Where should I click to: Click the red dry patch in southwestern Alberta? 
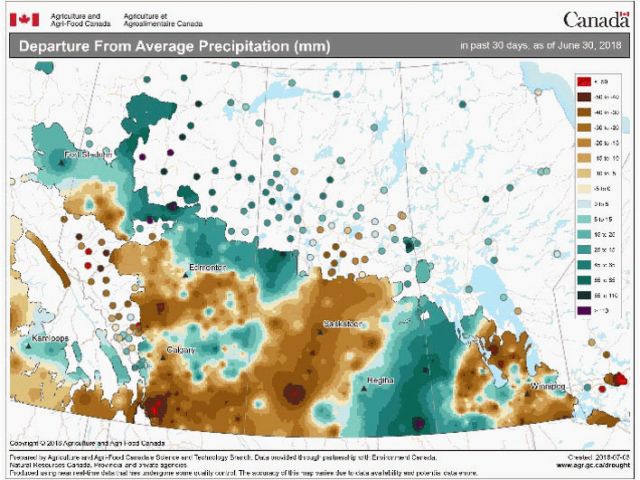pos(155,406)
